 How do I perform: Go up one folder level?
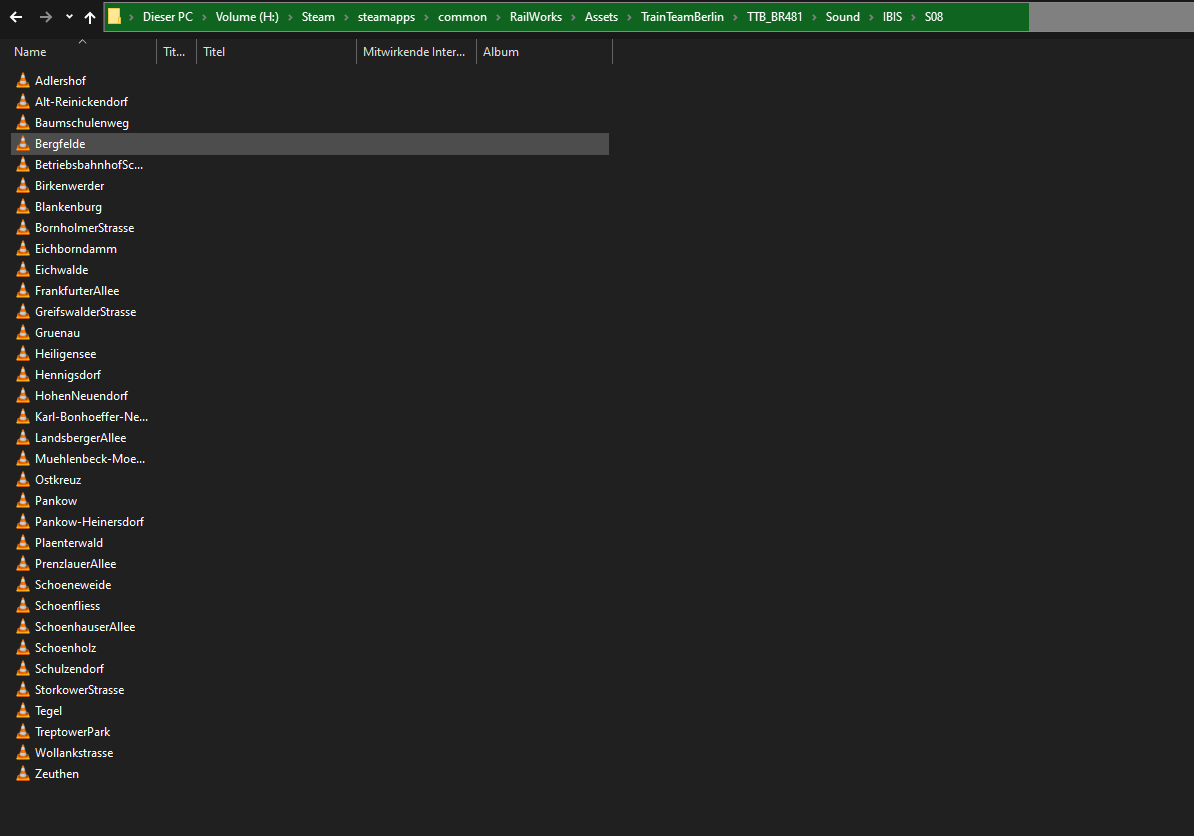point(90,17)
